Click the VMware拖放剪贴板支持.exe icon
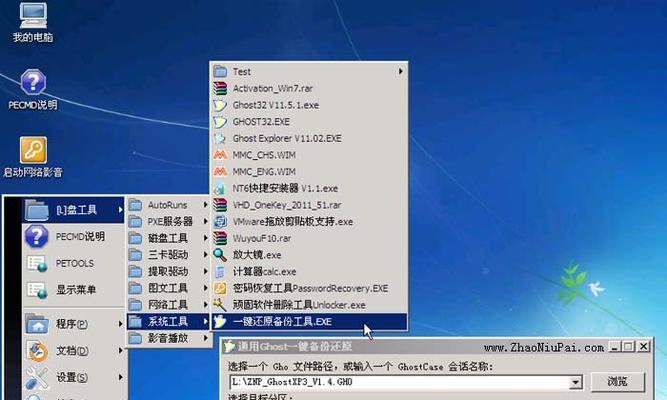 pos(220,221)
